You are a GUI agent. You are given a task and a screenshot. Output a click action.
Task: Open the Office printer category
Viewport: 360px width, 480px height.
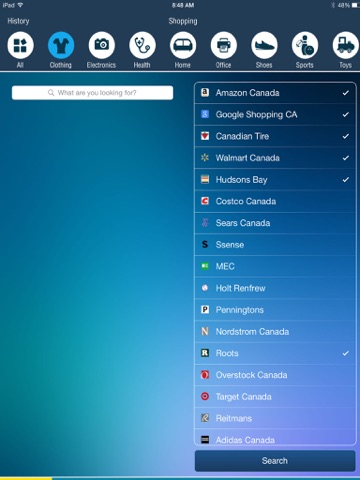click(224, 45)
